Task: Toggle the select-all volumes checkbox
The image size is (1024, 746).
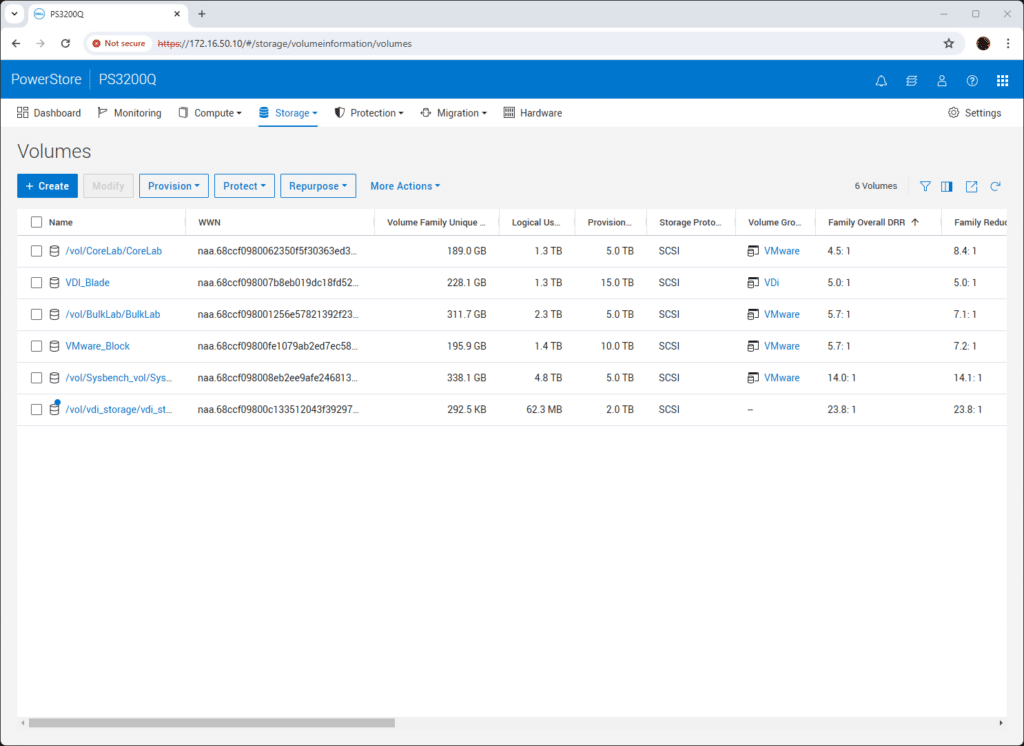Action: coord(37,222)
